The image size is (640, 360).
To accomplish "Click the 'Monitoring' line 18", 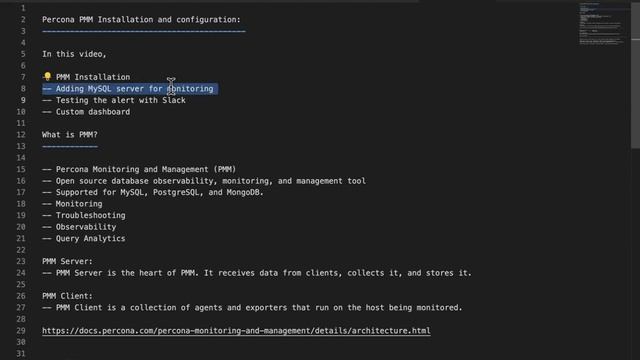I will (x=72, y=204).
